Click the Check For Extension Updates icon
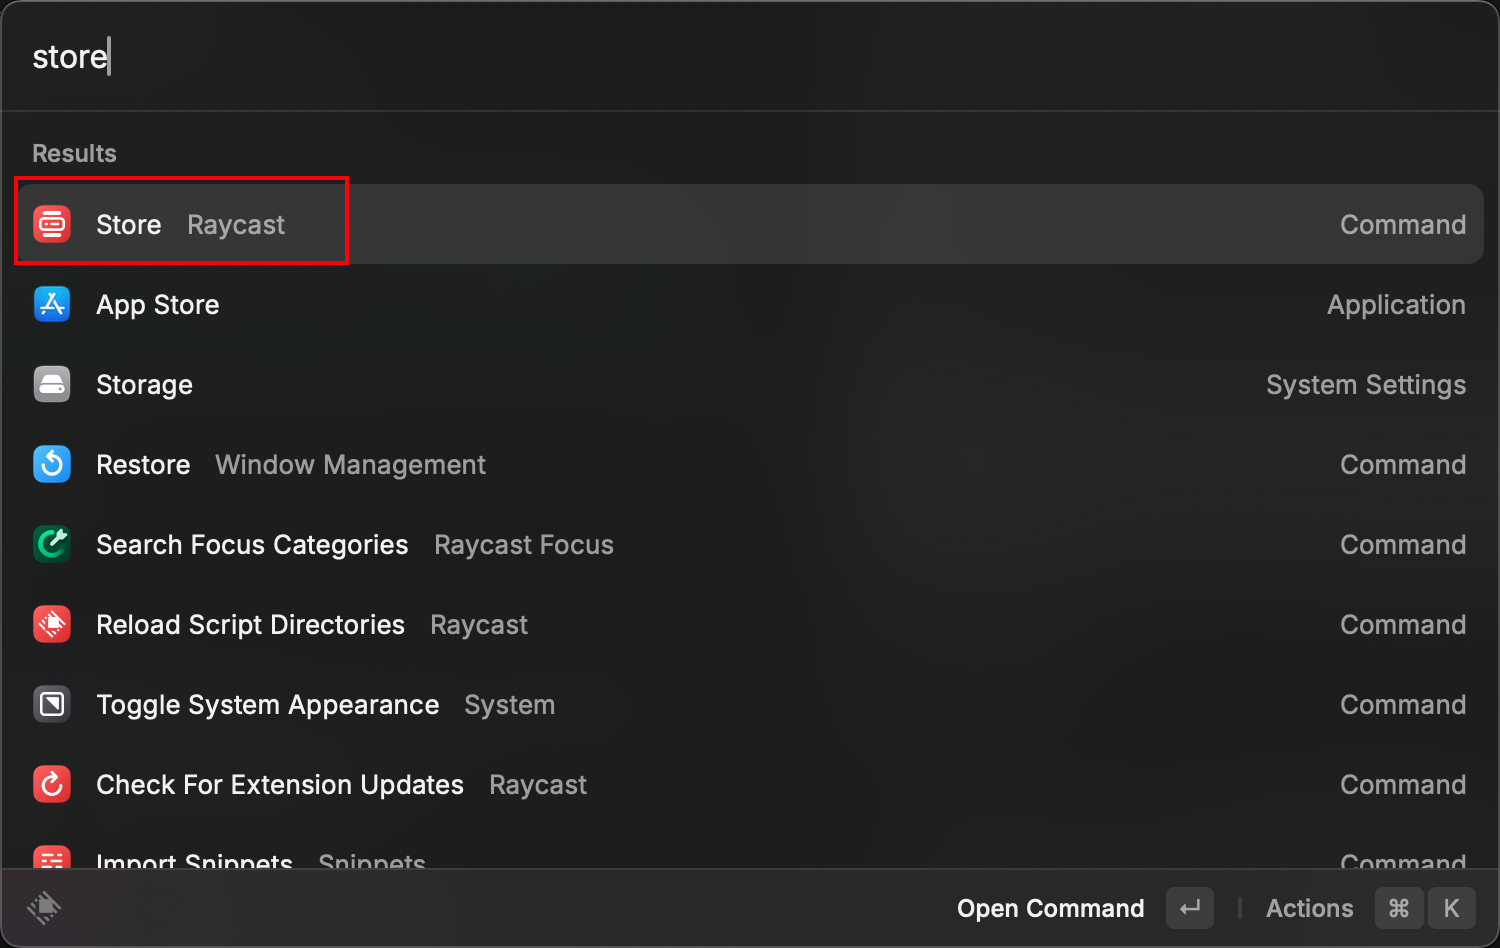 coord(52,784)
